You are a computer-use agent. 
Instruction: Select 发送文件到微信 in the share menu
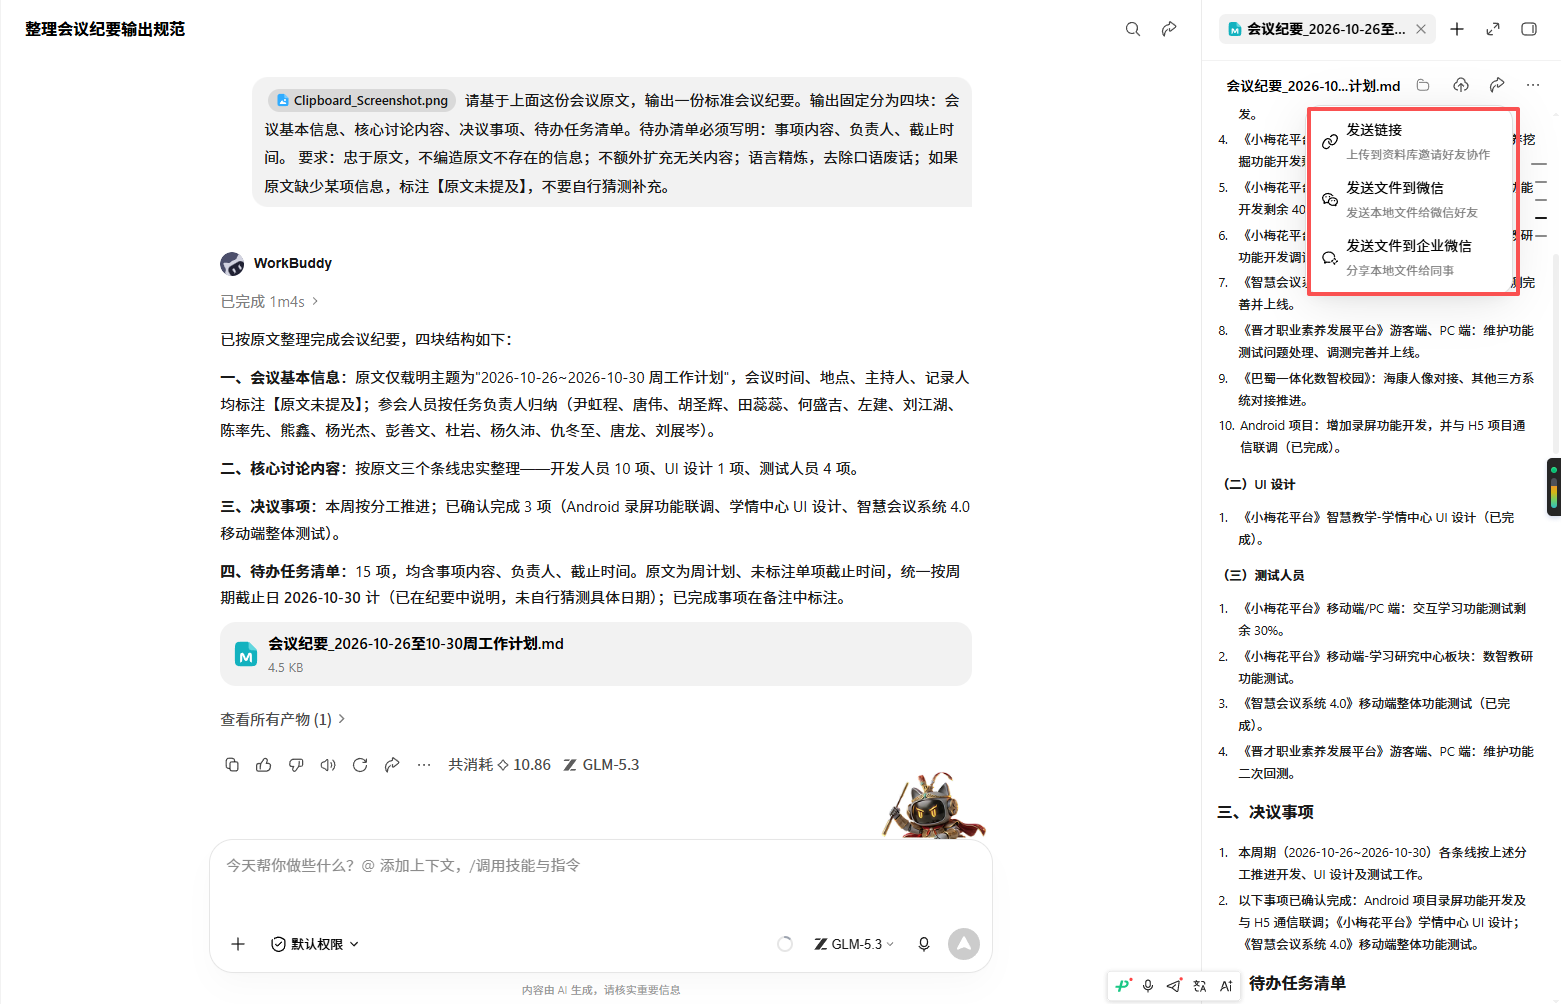(1413, 199)
